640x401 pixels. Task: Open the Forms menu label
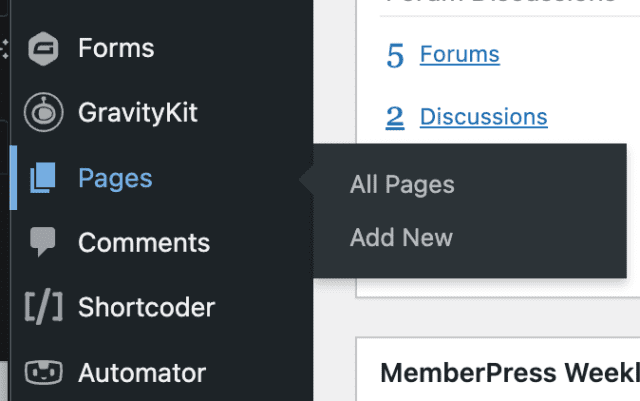click(x=116, y=48)
